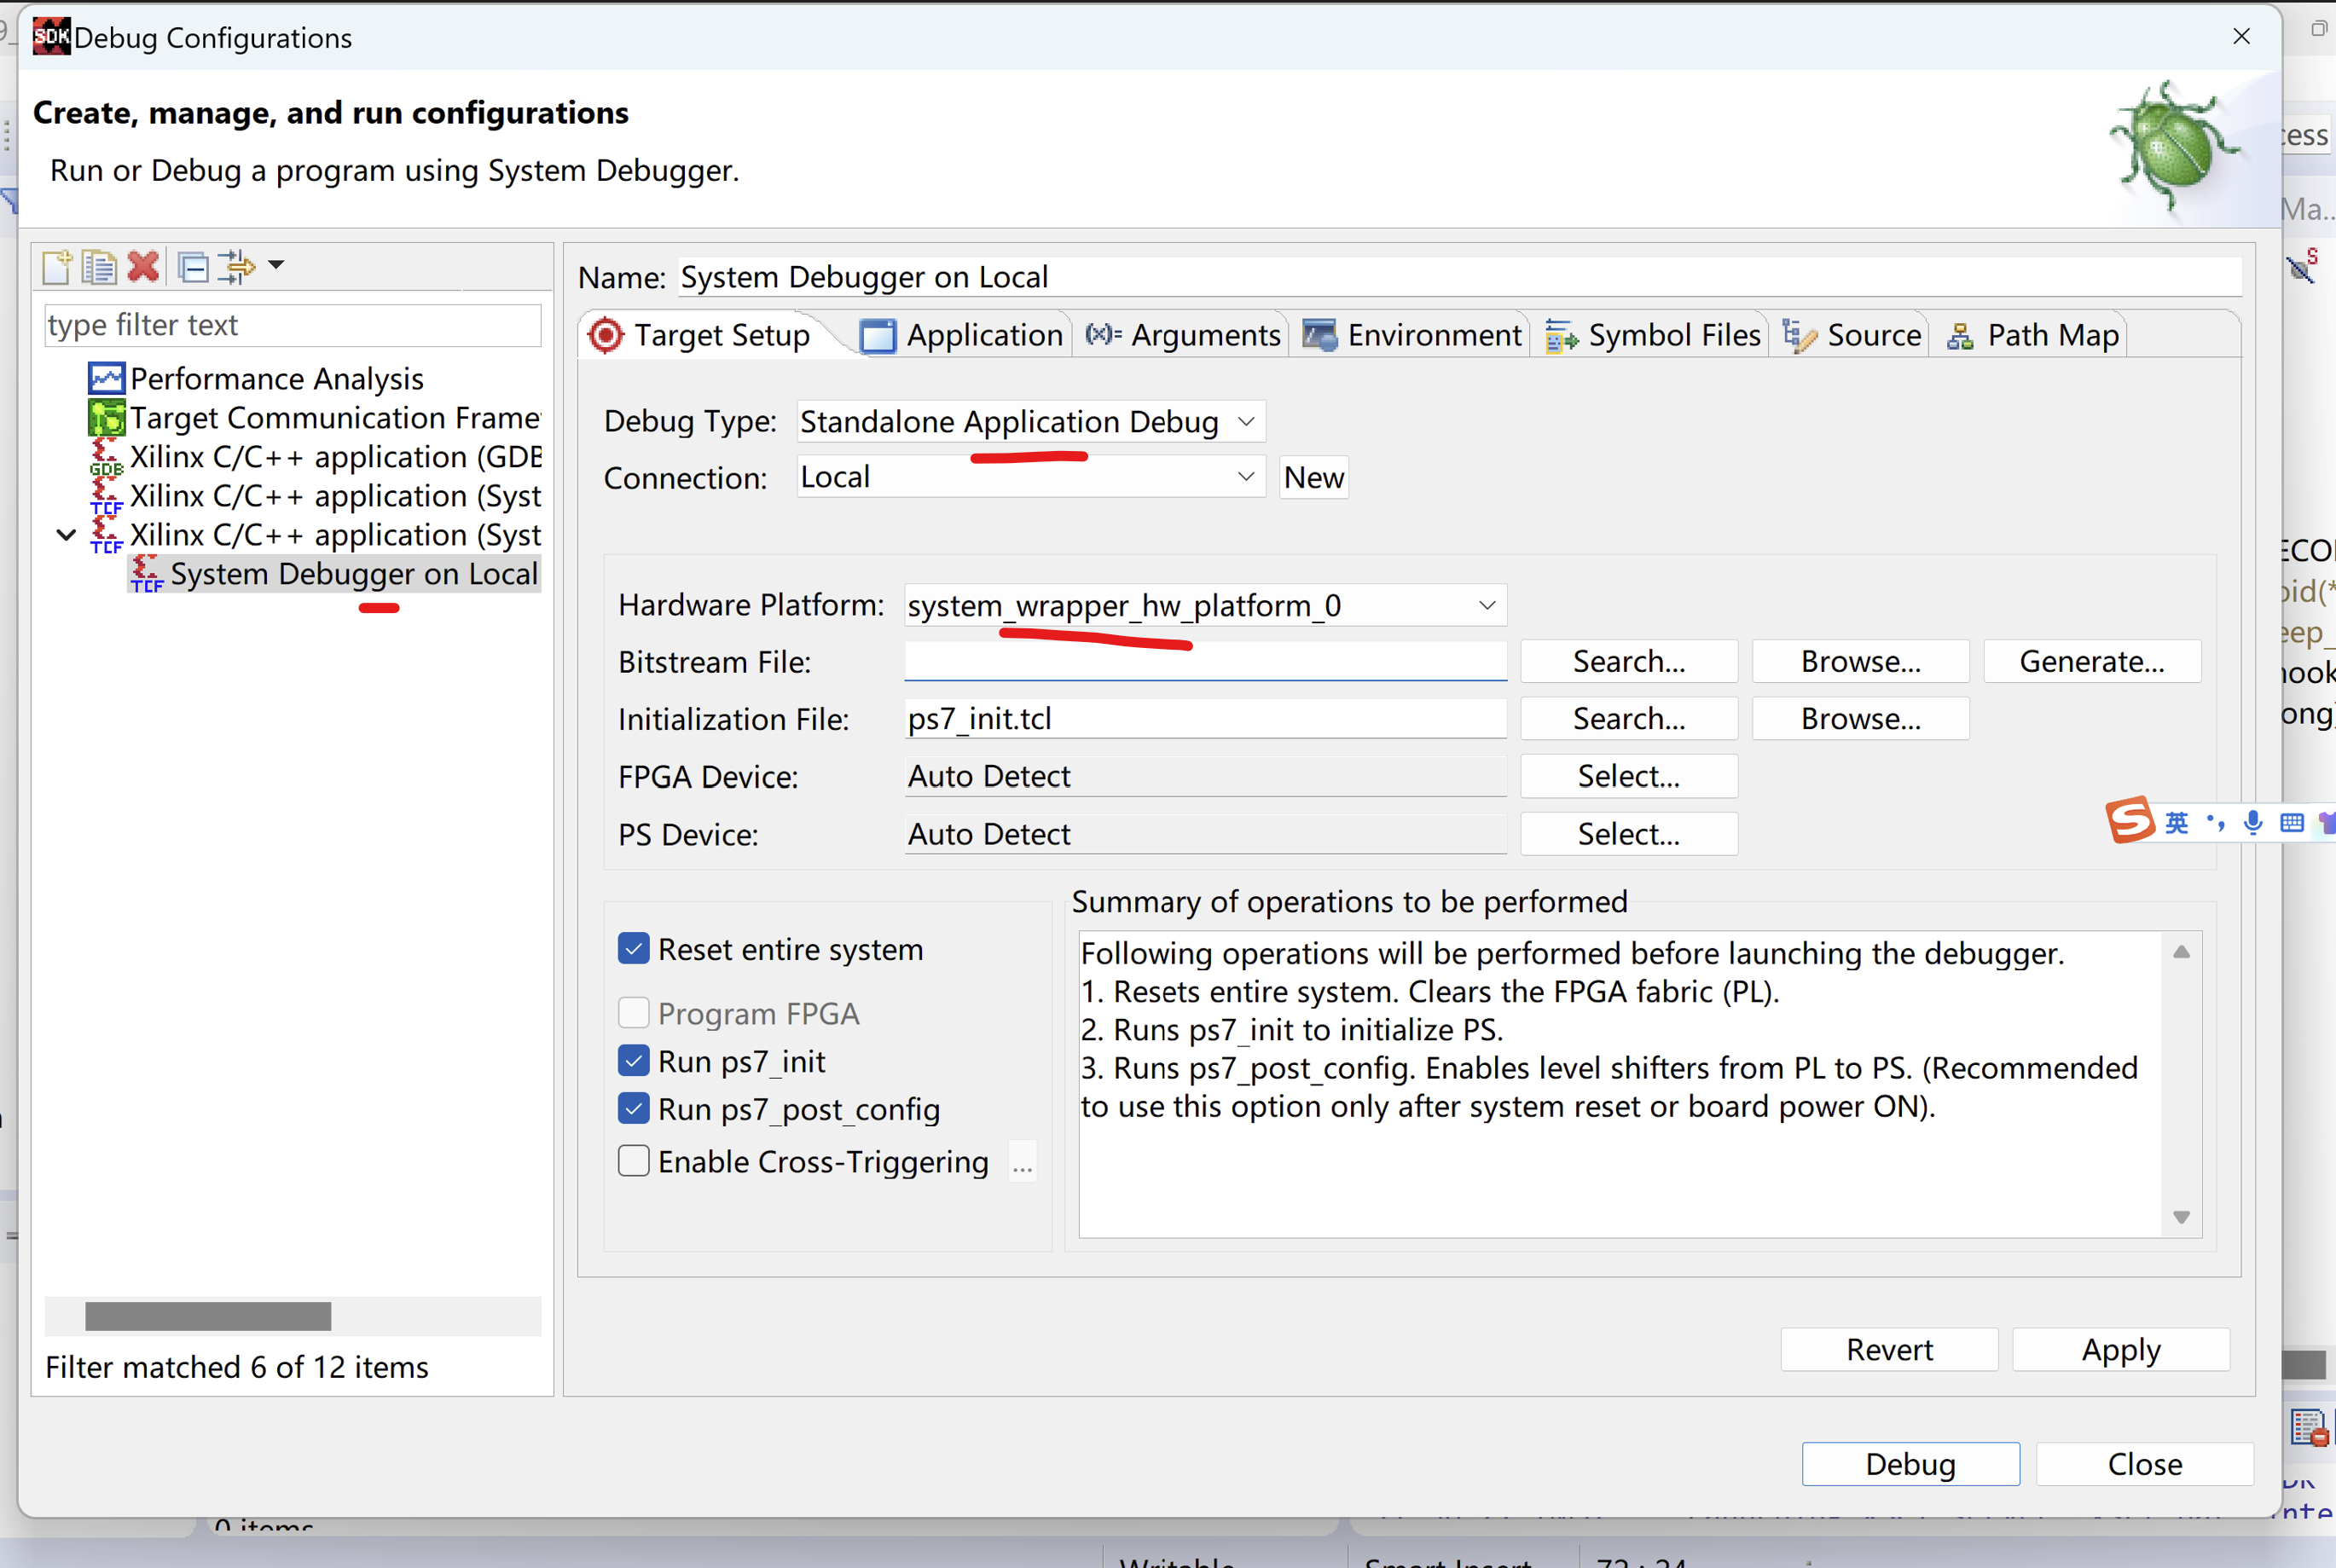
Task: Click the Sogou soft keyboard icon
Action: click(x=2292, y=822)
